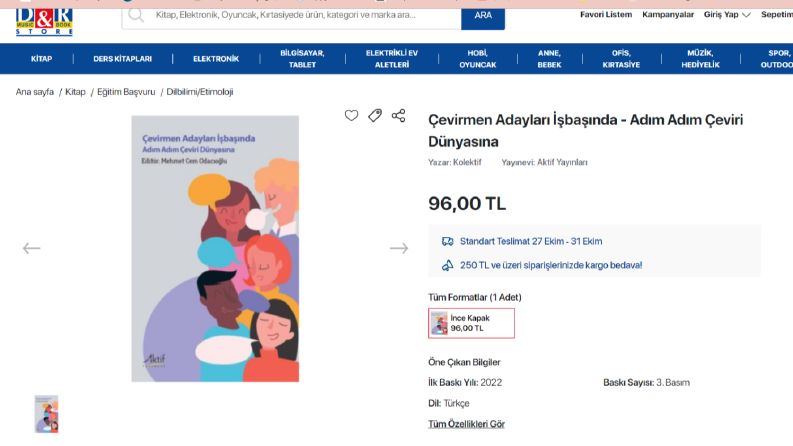Click the search magnifier icon

[136, 15]
